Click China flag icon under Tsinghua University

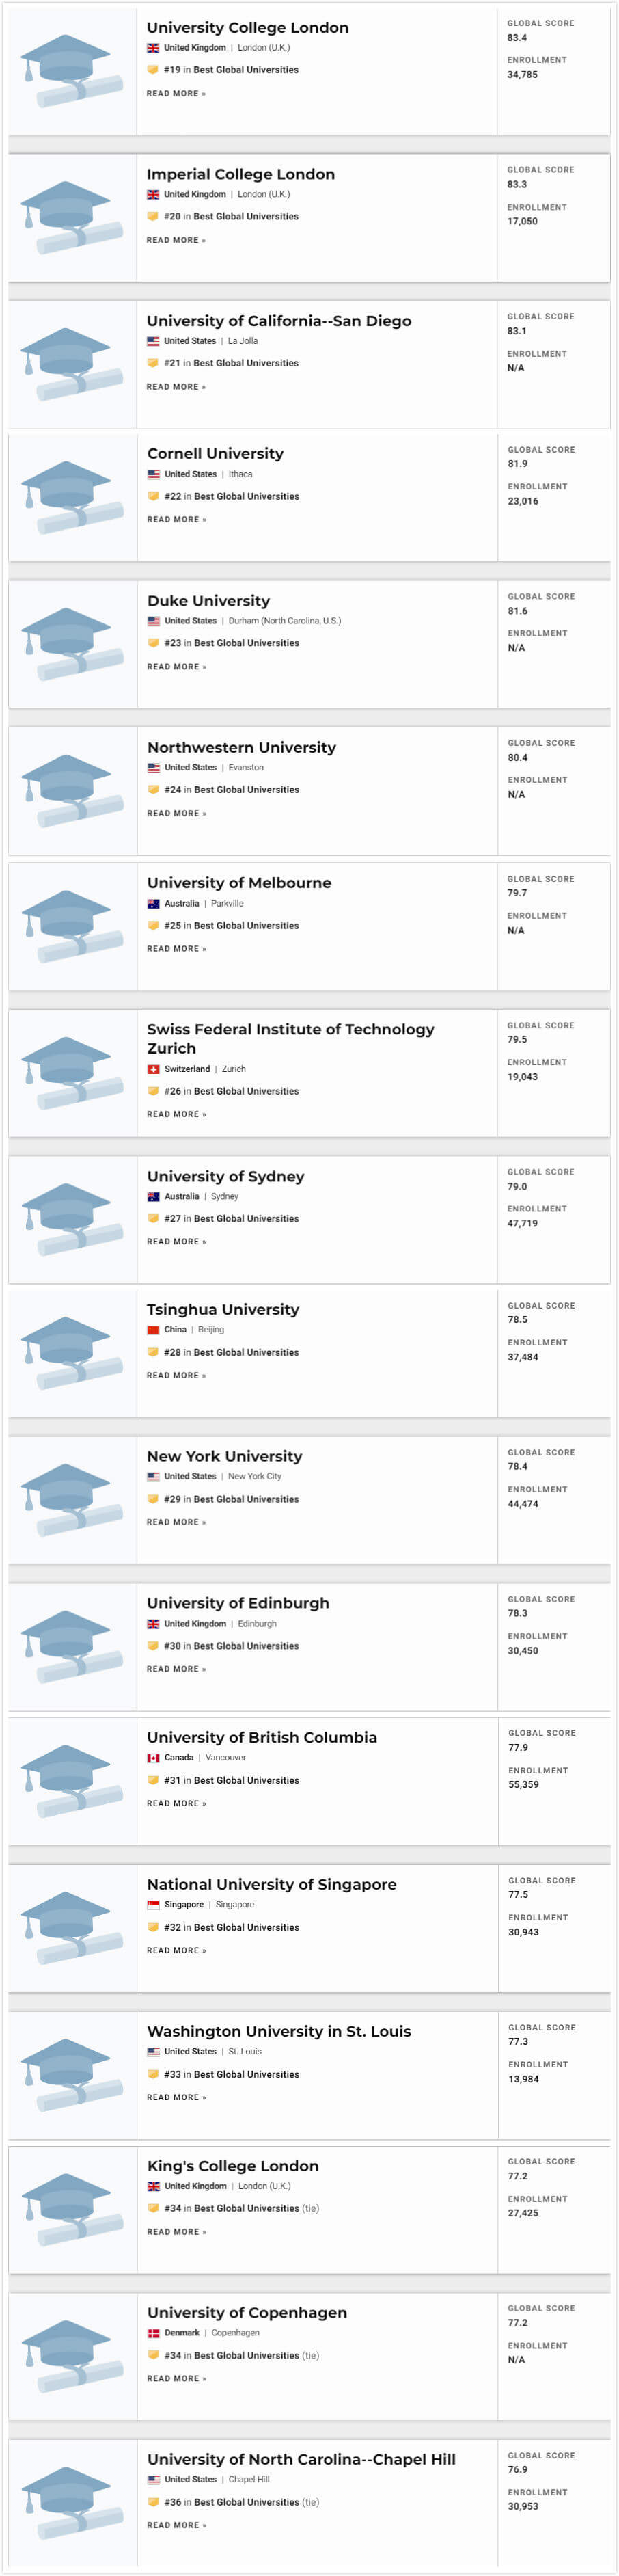tap(153, 1330)
